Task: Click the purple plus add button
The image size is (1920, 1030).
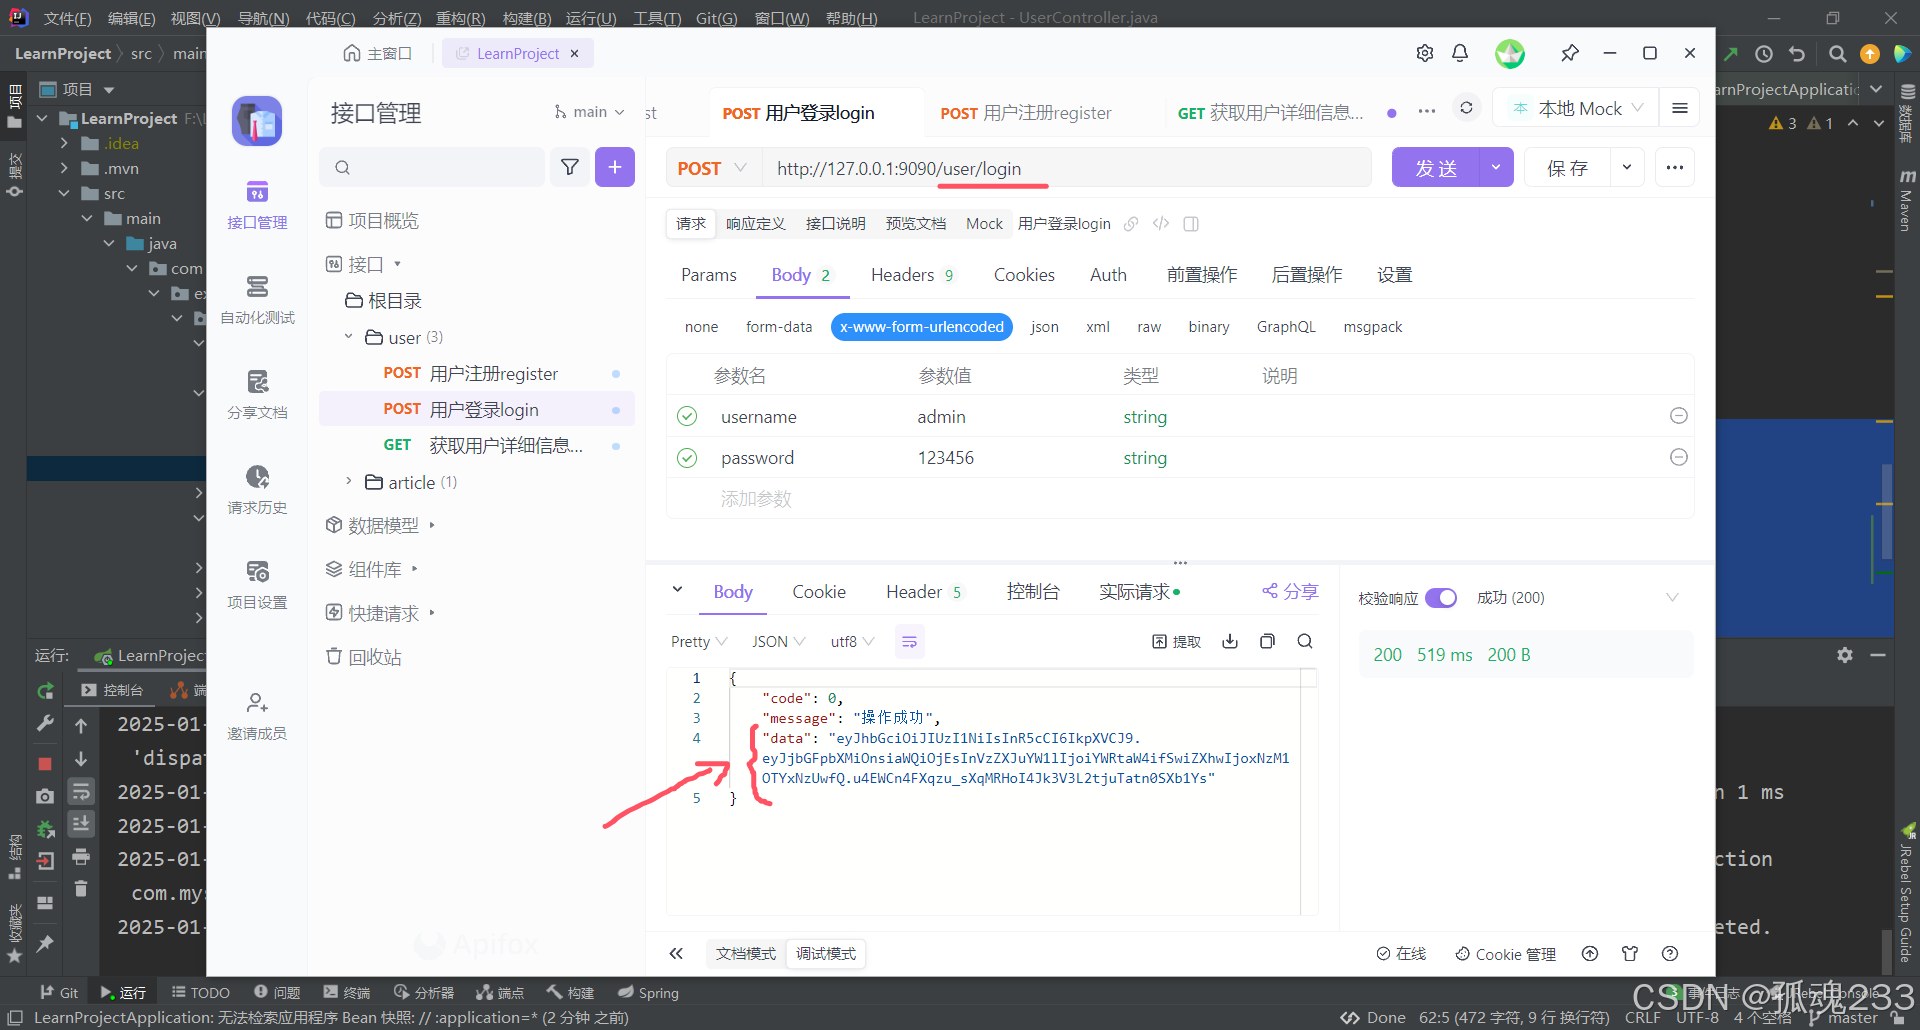Action: (615, 167)
